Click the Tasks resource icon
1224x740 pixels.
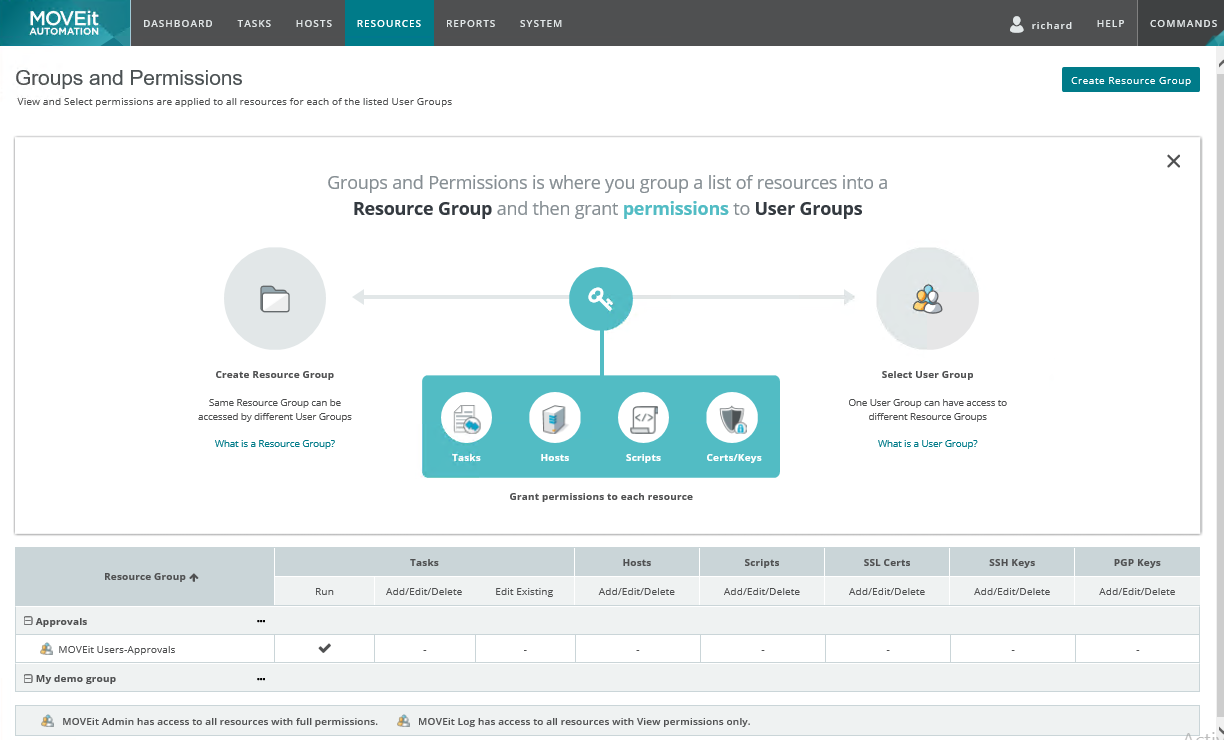466,418
